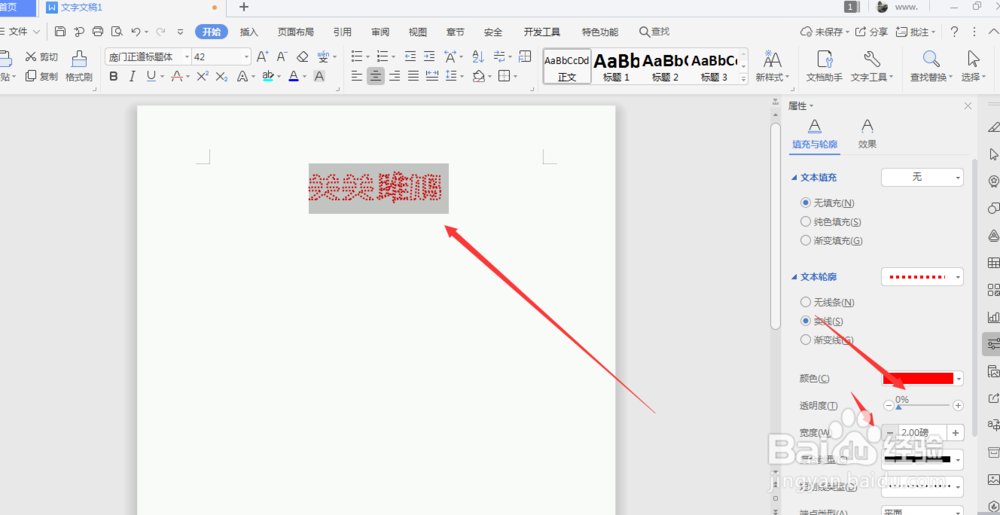
Task: Align text left
Action: (x=357, y=76)
